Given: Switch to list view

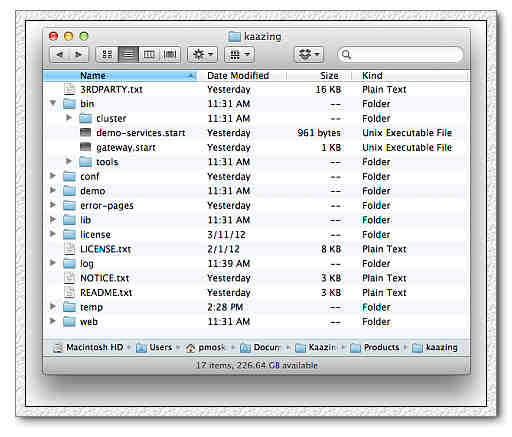Looking at the screenshot, I should click(128, 54).
